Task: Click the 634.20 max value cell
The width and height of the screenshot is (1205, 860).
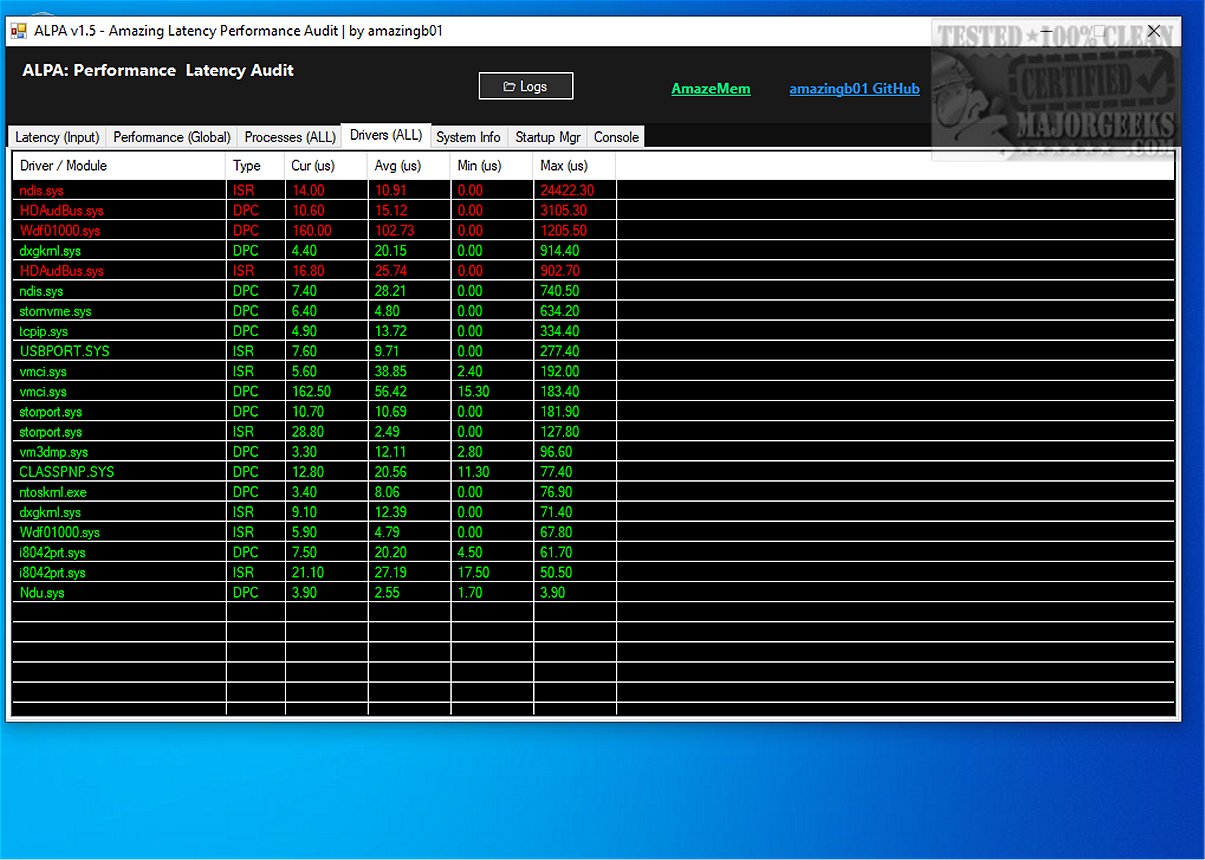Action: coord(575,311)
